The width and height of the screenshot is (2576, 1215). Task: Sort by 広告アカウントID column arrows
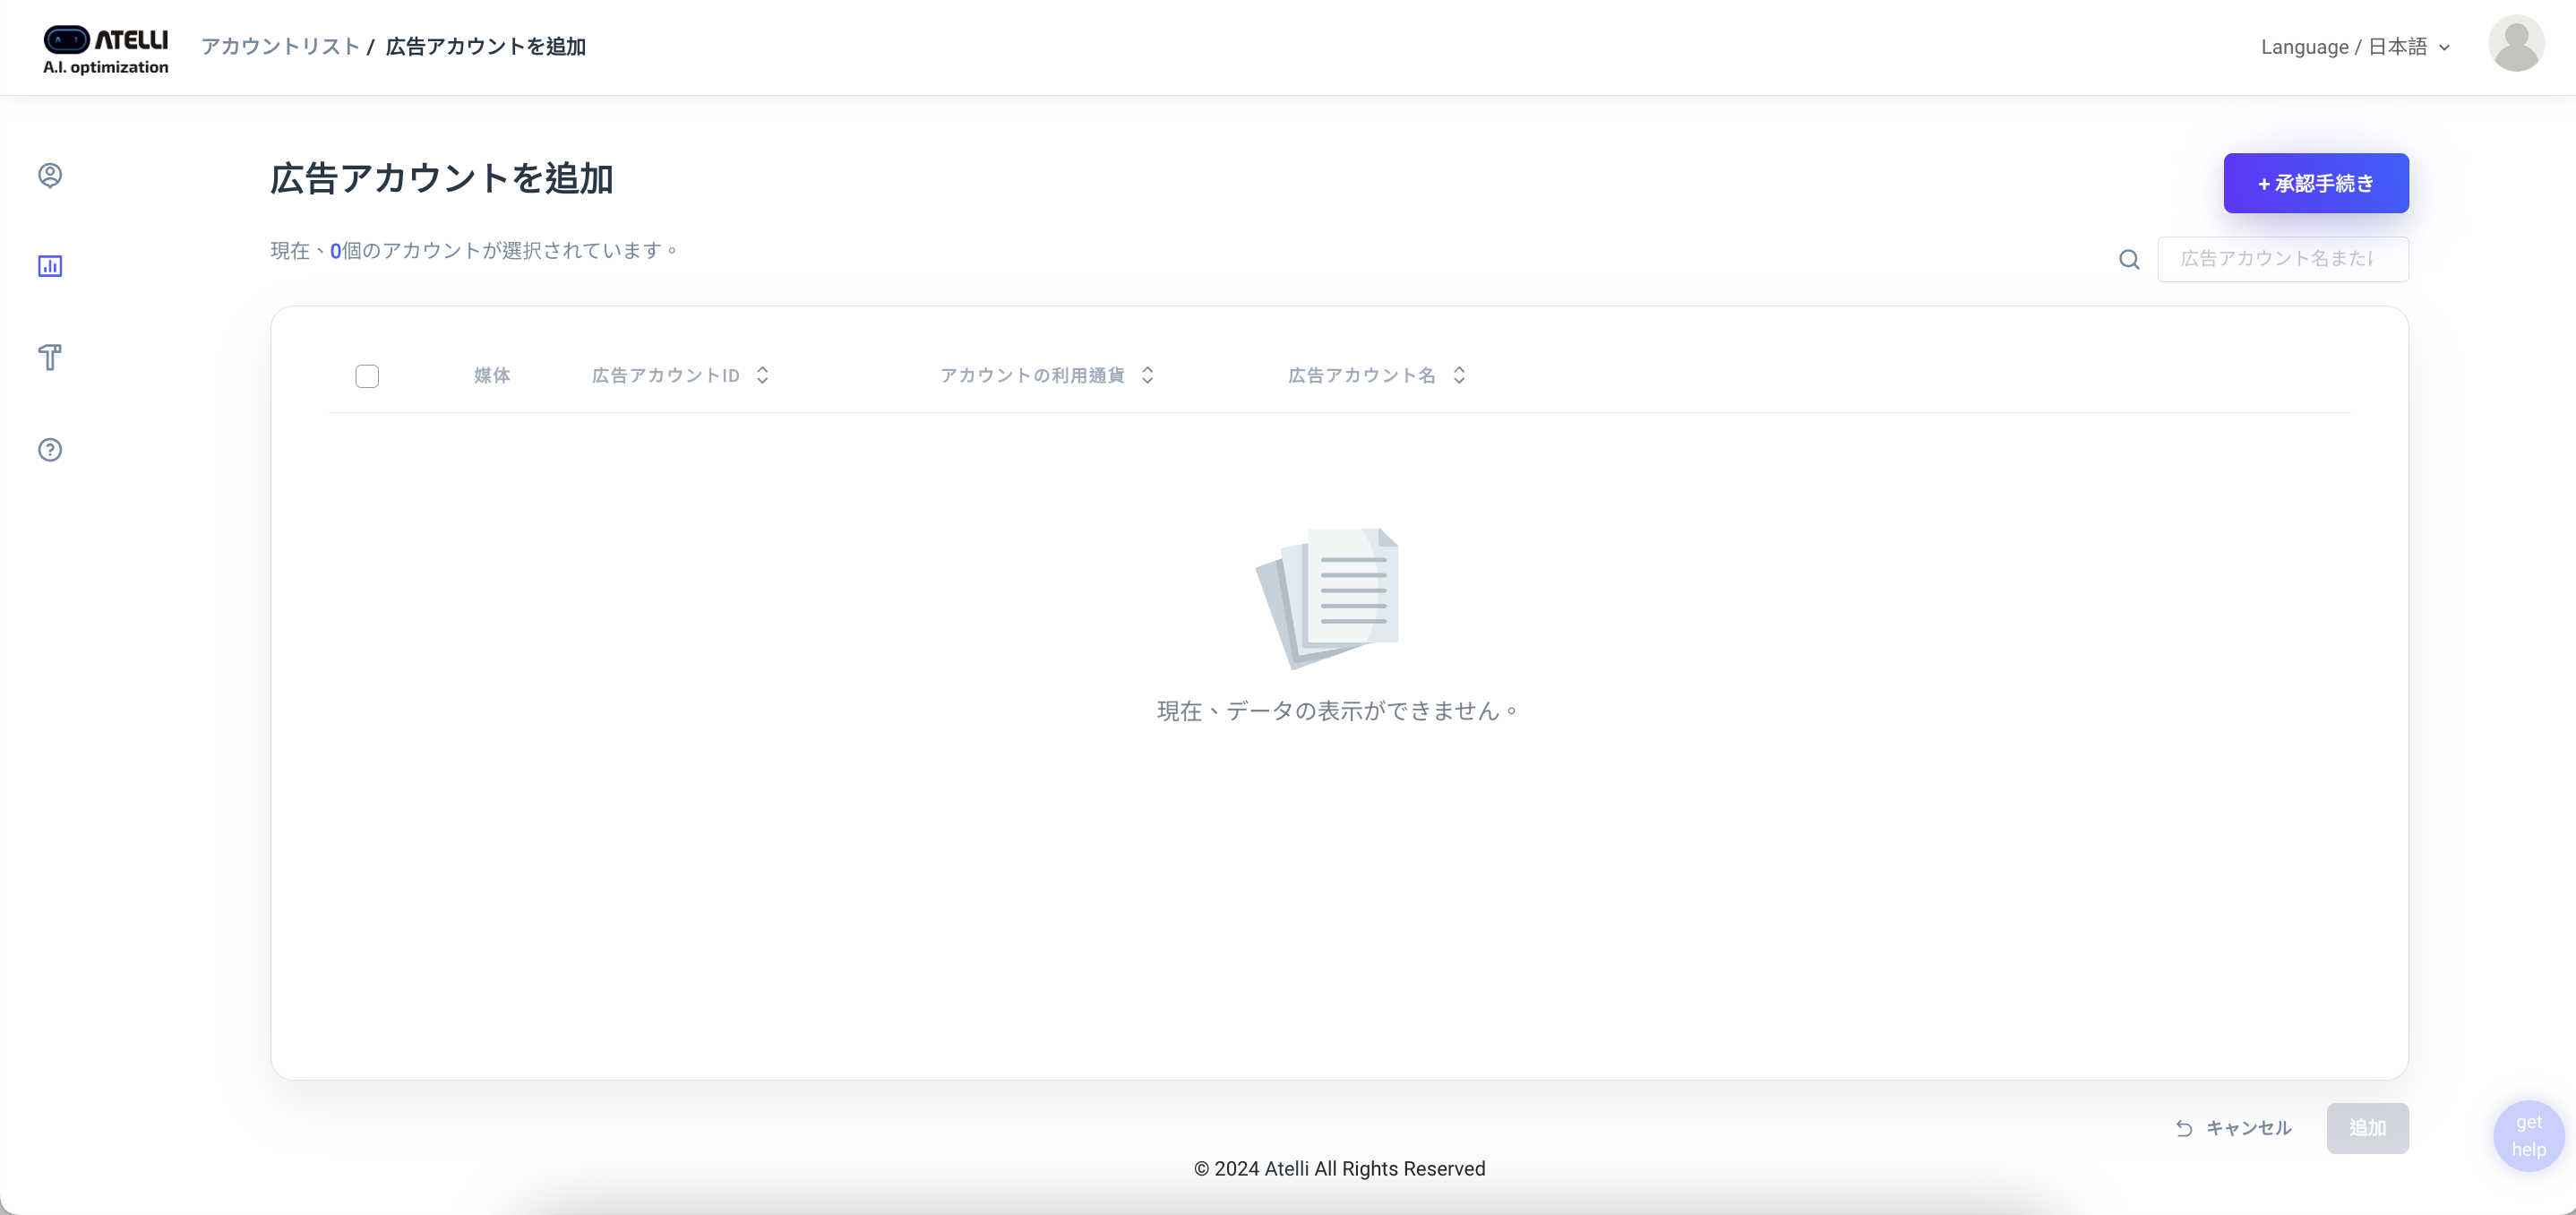tap(762, 375)
